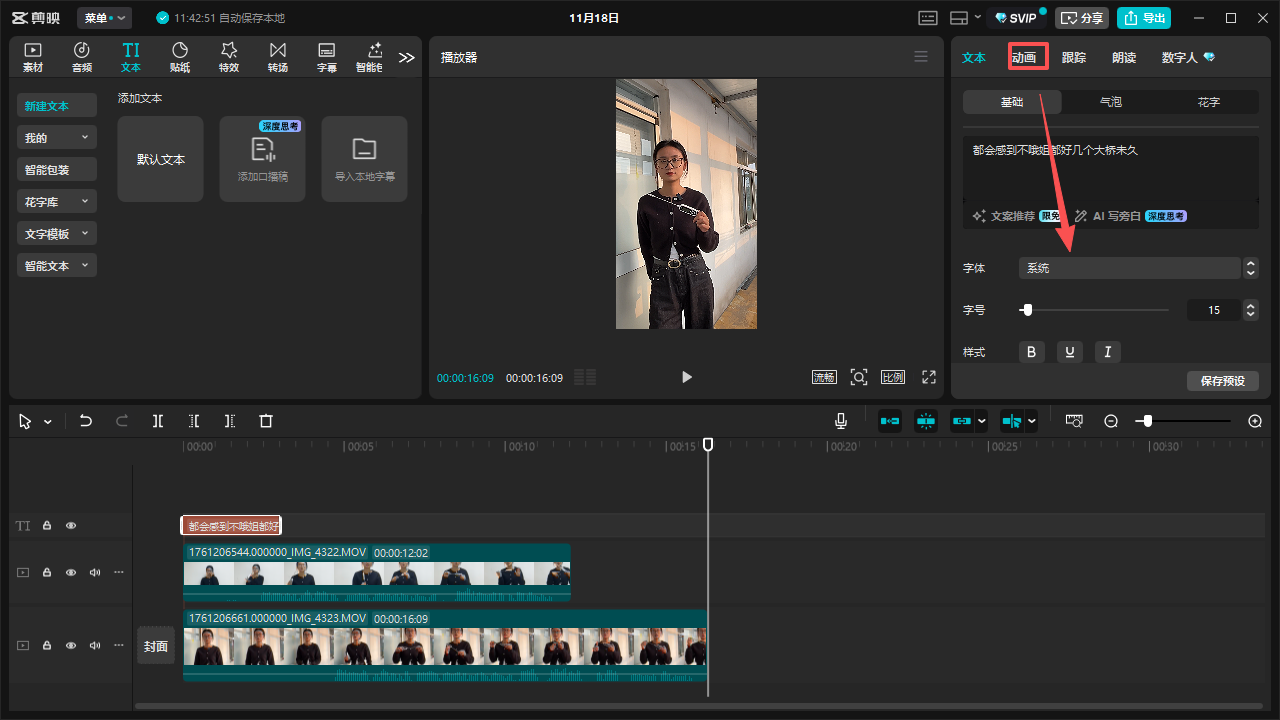The image size is (1280, 720).
Task: Click the split clip tool icon
Action: pyautogui.click(x=158, y=421)
